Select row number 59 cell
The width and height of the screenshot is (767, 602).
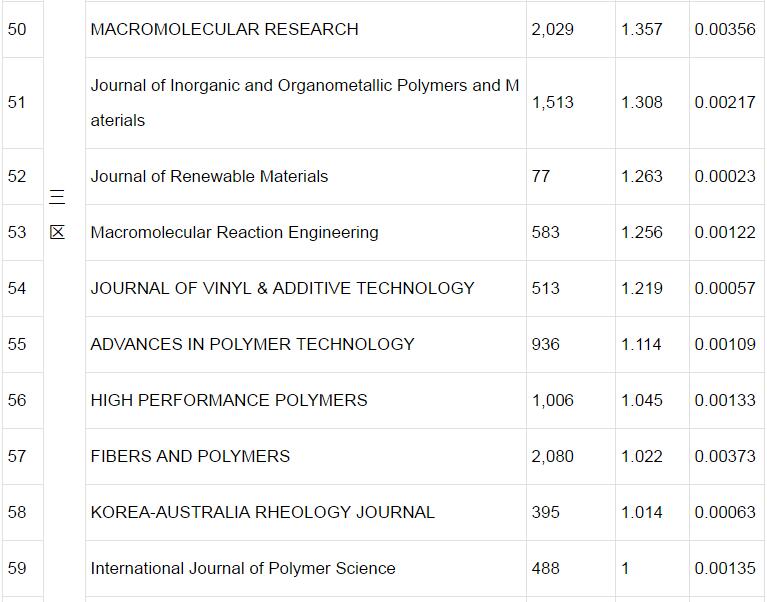(x=17, y=568)
